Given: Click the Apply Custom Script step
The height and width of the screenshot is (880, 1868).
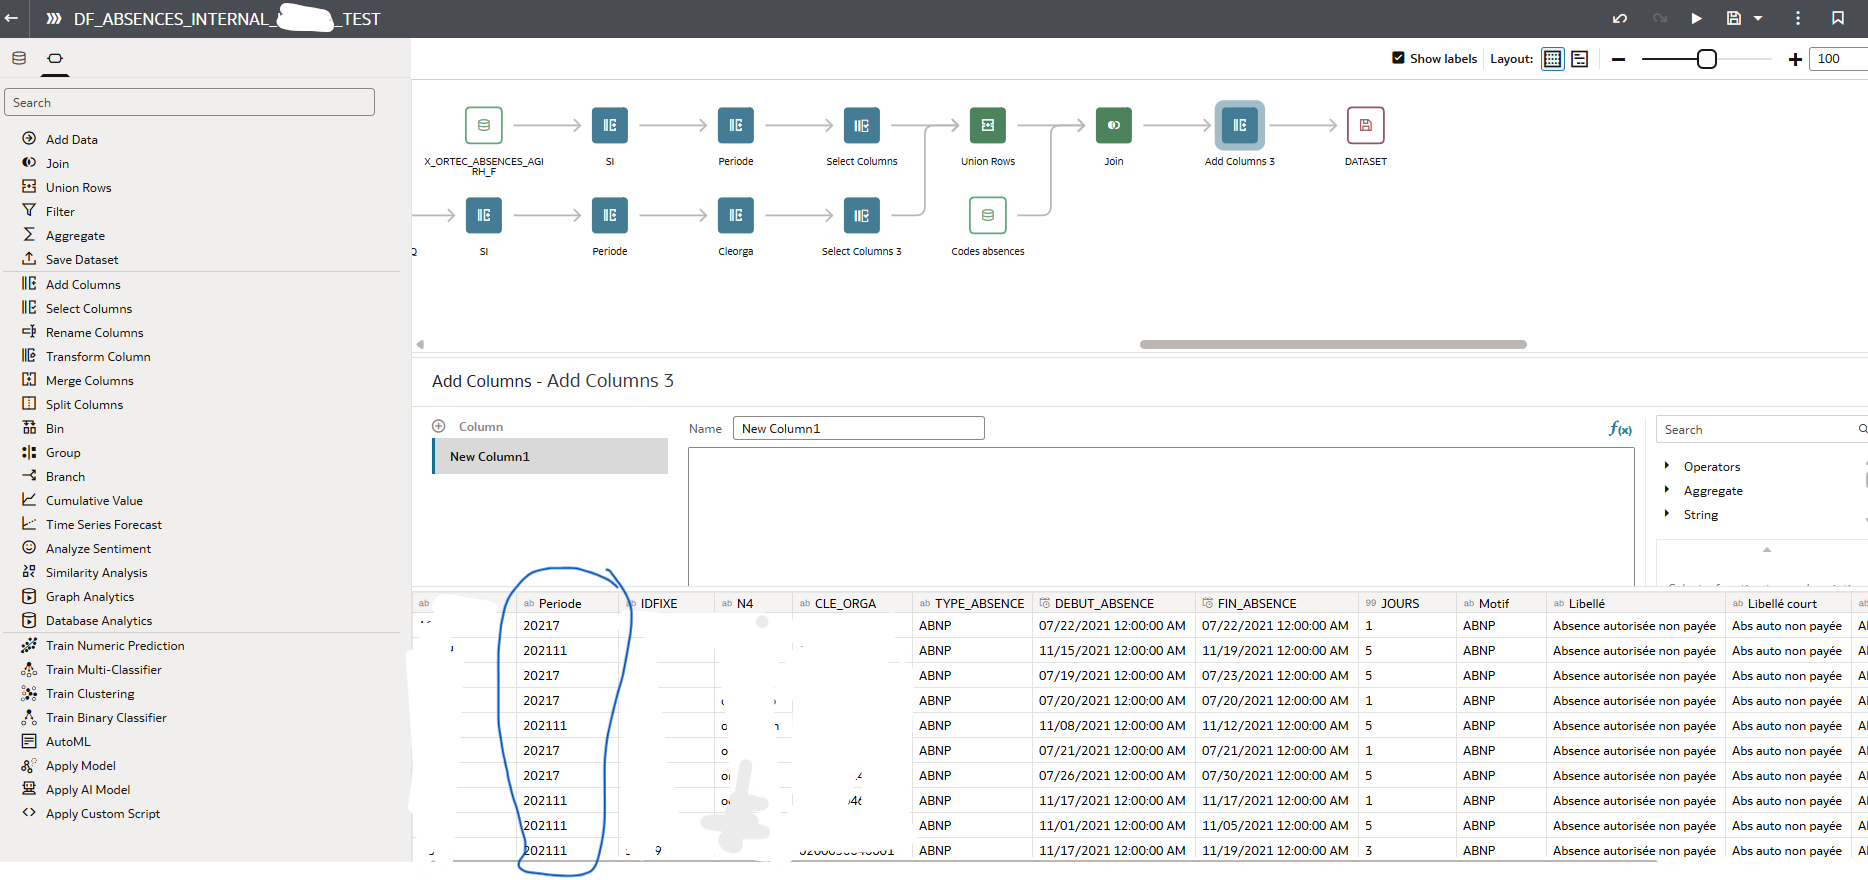Looking at the screenshot, I should pyautogui.click(x=102, y=813).
